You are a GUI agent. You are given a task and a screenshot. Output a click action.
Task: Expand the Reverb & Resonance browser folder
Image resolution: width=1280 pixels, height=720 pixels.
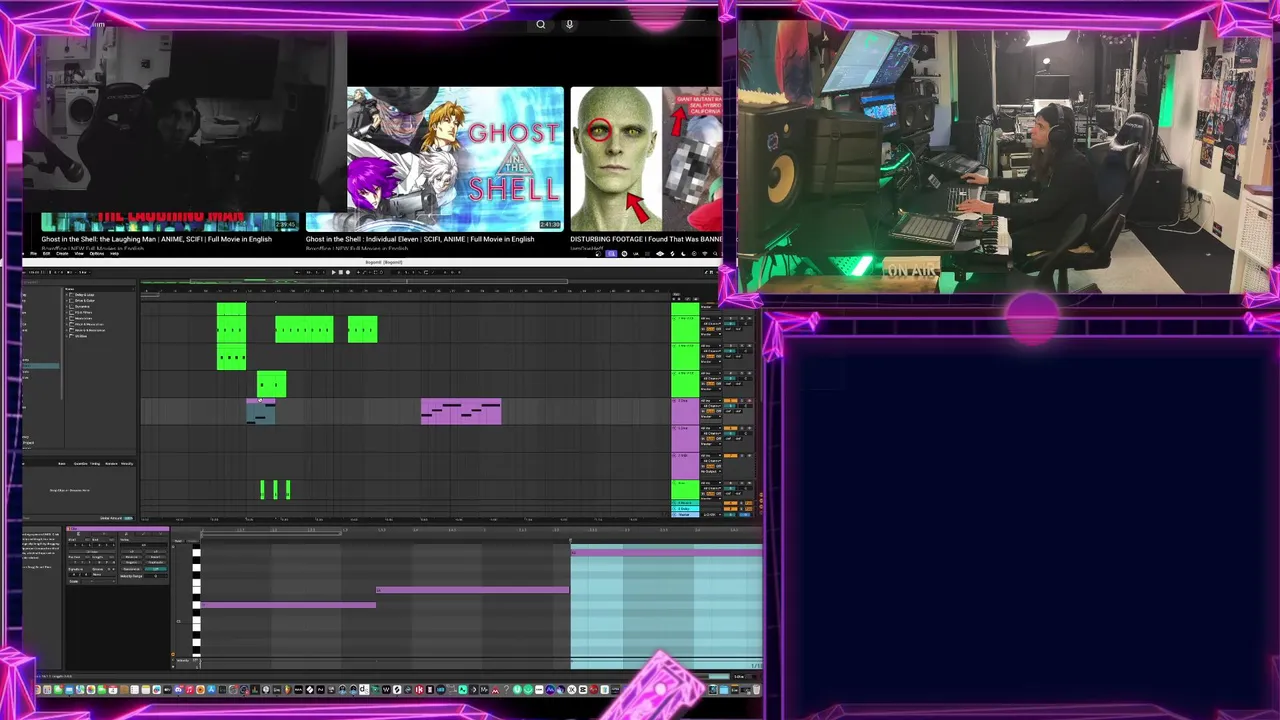click(67, 330)
